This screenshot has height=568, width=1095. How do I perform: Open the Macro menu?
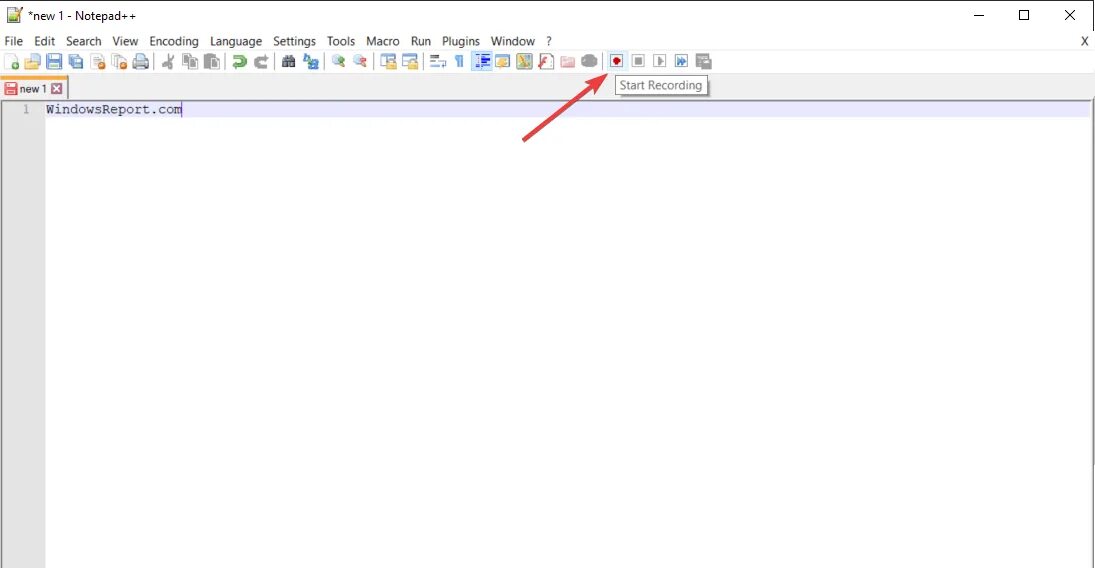click(x=383, y=41)
